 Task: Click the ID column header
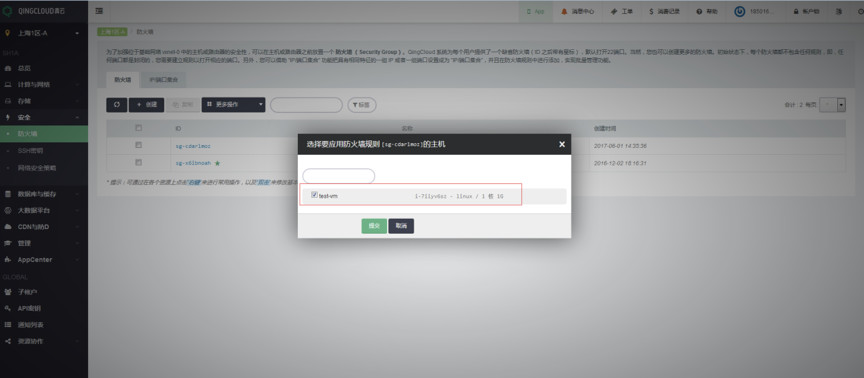[x=178, y=128]
